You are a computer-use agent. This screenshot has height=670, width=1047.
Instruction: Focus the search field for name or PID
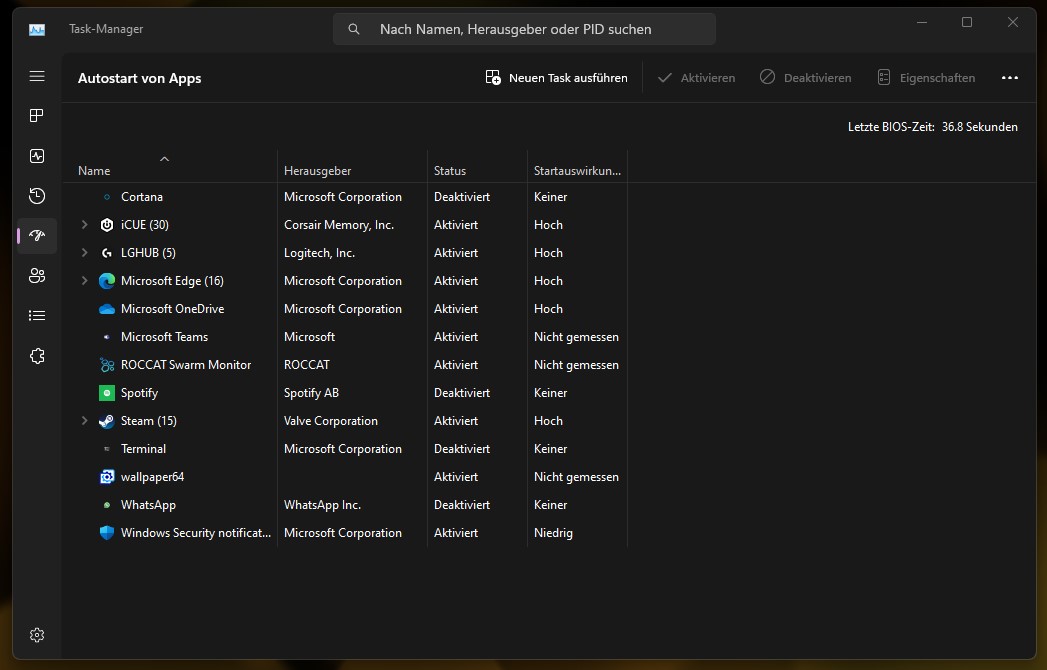[x=524, y=29]
